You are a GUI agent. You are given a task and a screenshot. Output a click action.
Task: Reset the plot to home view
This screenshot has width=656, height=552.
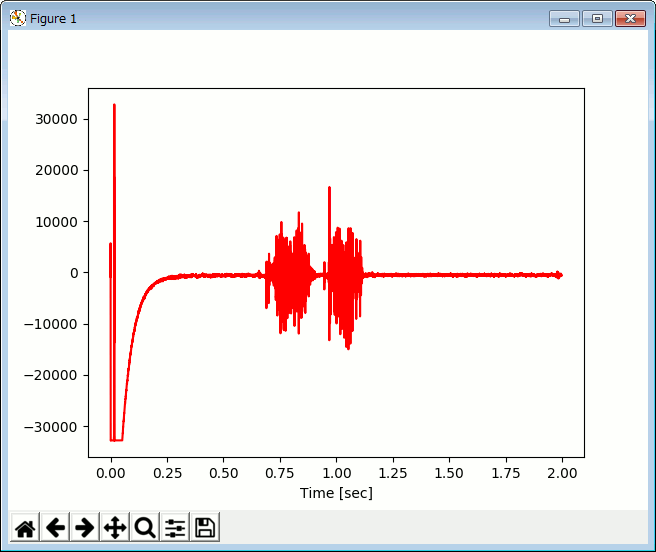pyautogui.click(x=25, y=527)
